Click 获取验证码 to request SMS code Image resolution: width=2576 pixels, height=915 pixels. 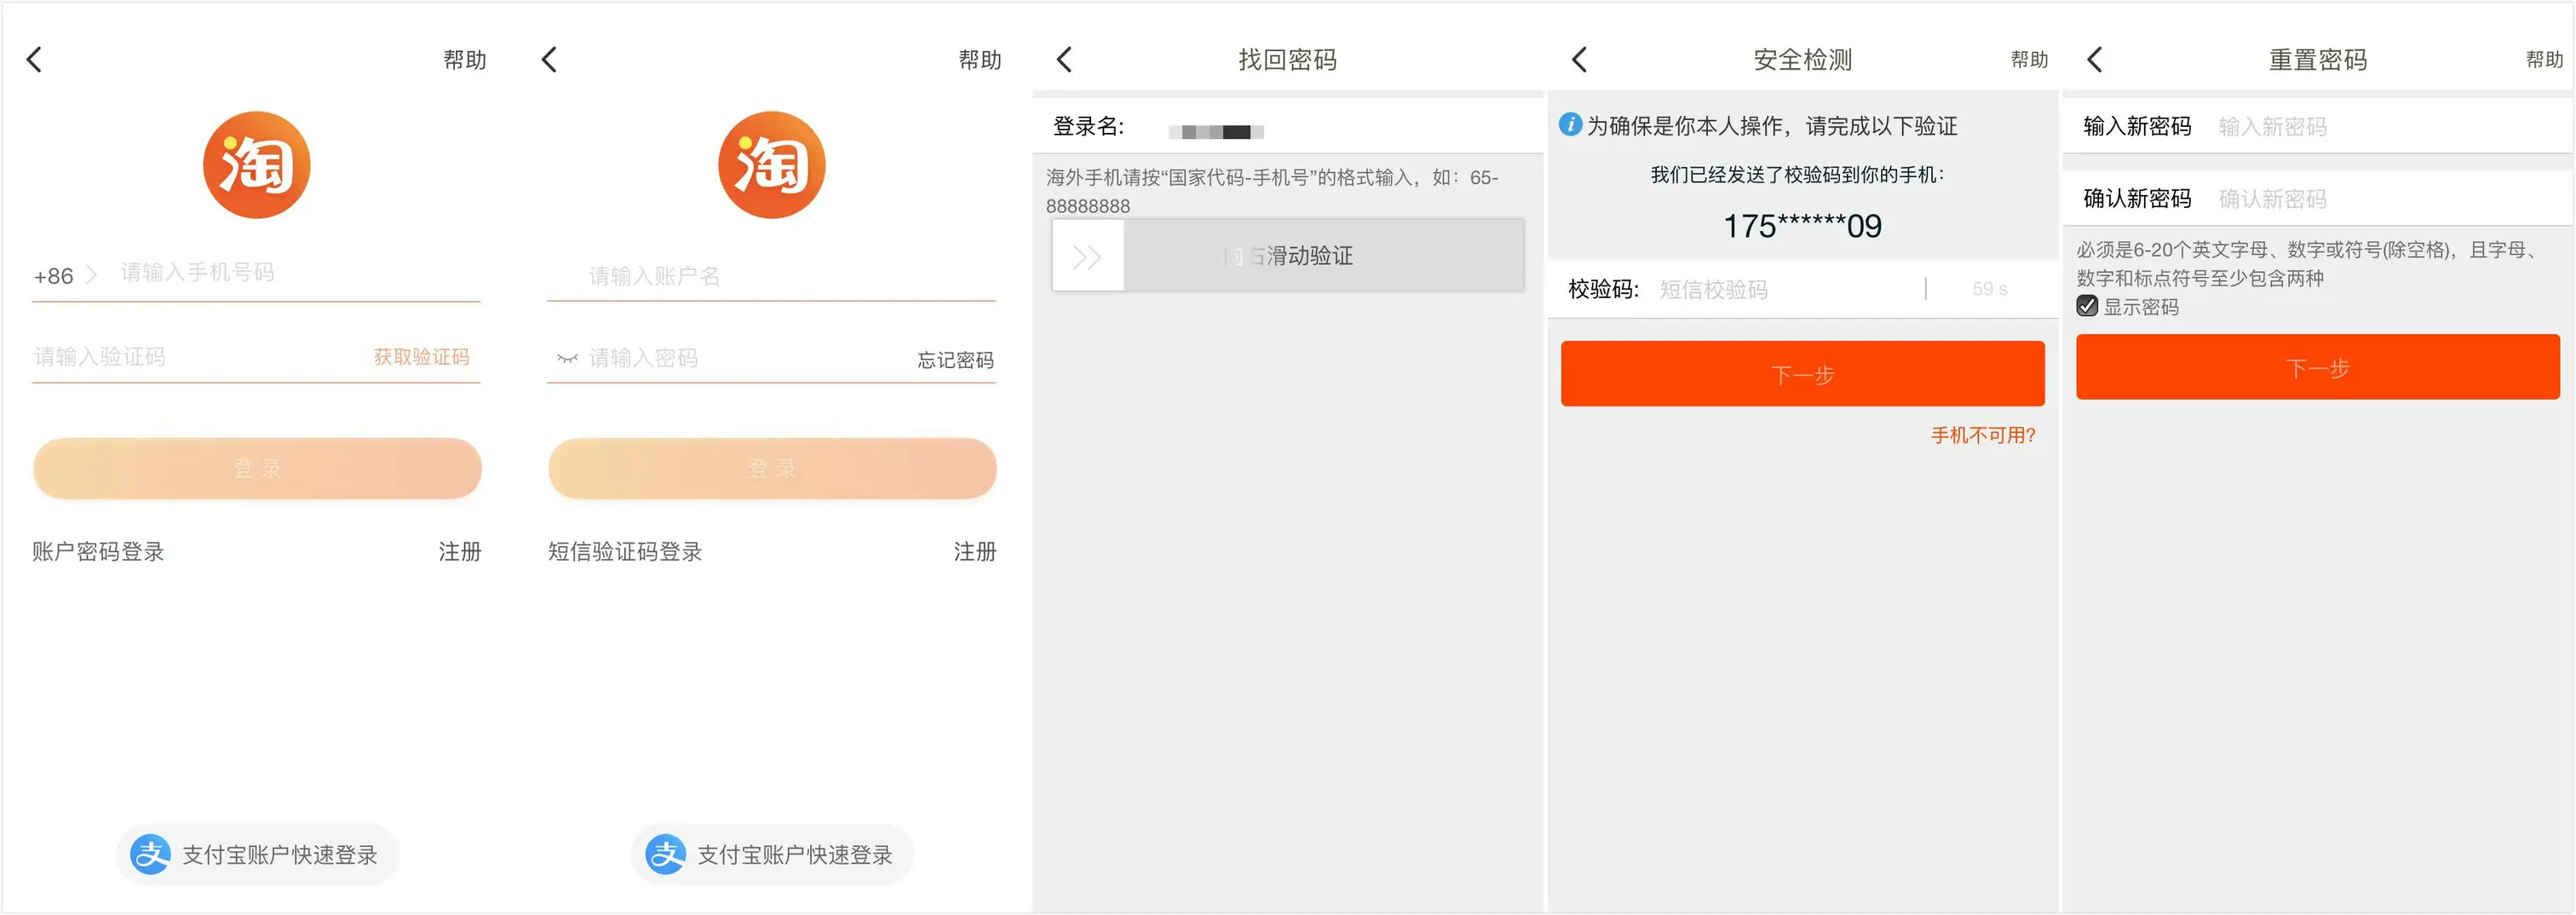click(x=421, y=357)
